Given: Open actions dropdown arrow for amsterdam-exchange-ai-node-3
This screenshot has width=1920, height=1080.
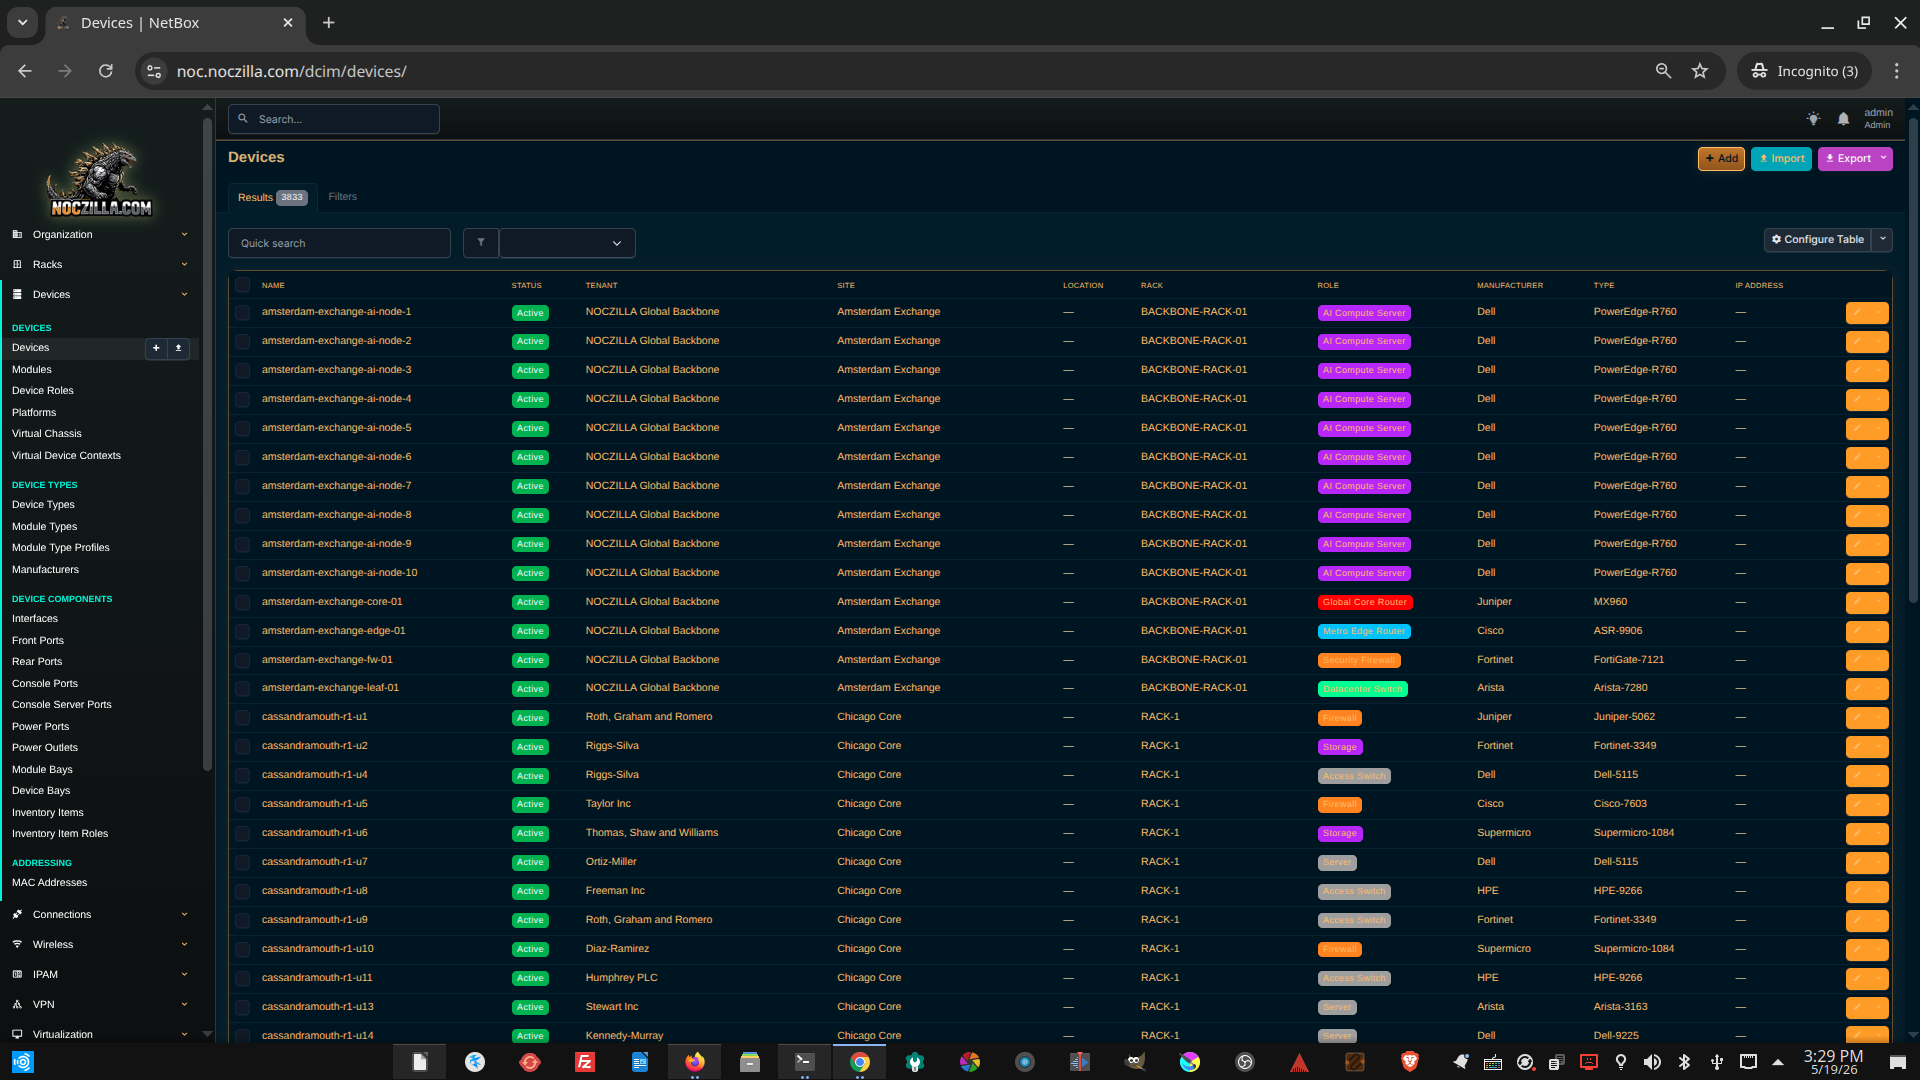Looking at the screenshot, I should pos(1879,371).
